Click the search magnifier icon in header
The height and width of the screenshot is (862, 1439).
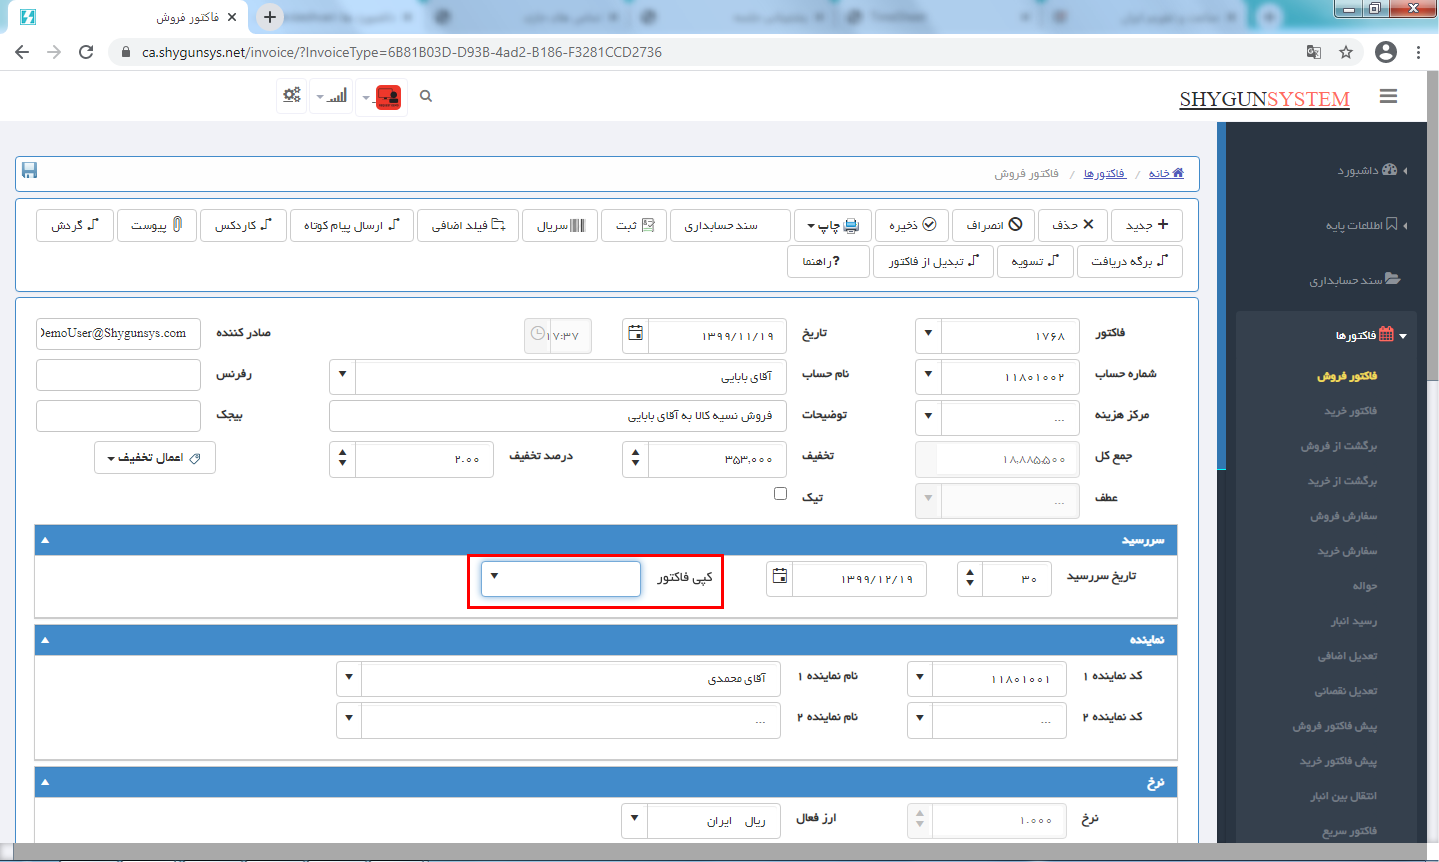pyautogui.click(x=426, y=97)
